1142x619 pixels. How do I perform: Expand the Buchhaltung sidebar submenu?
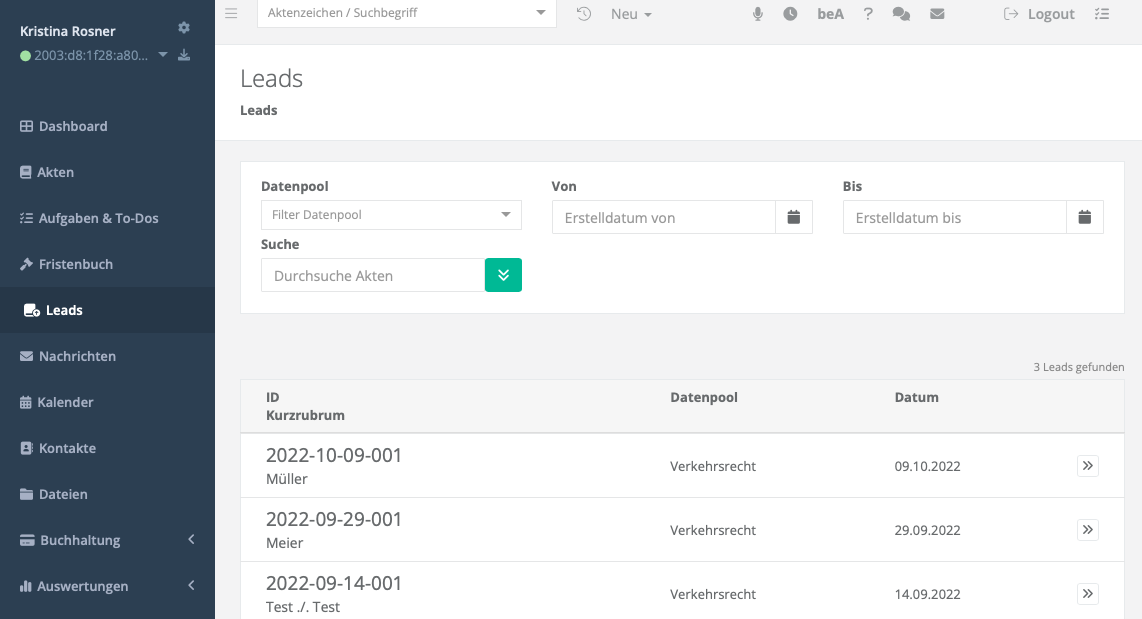point(107,540)
